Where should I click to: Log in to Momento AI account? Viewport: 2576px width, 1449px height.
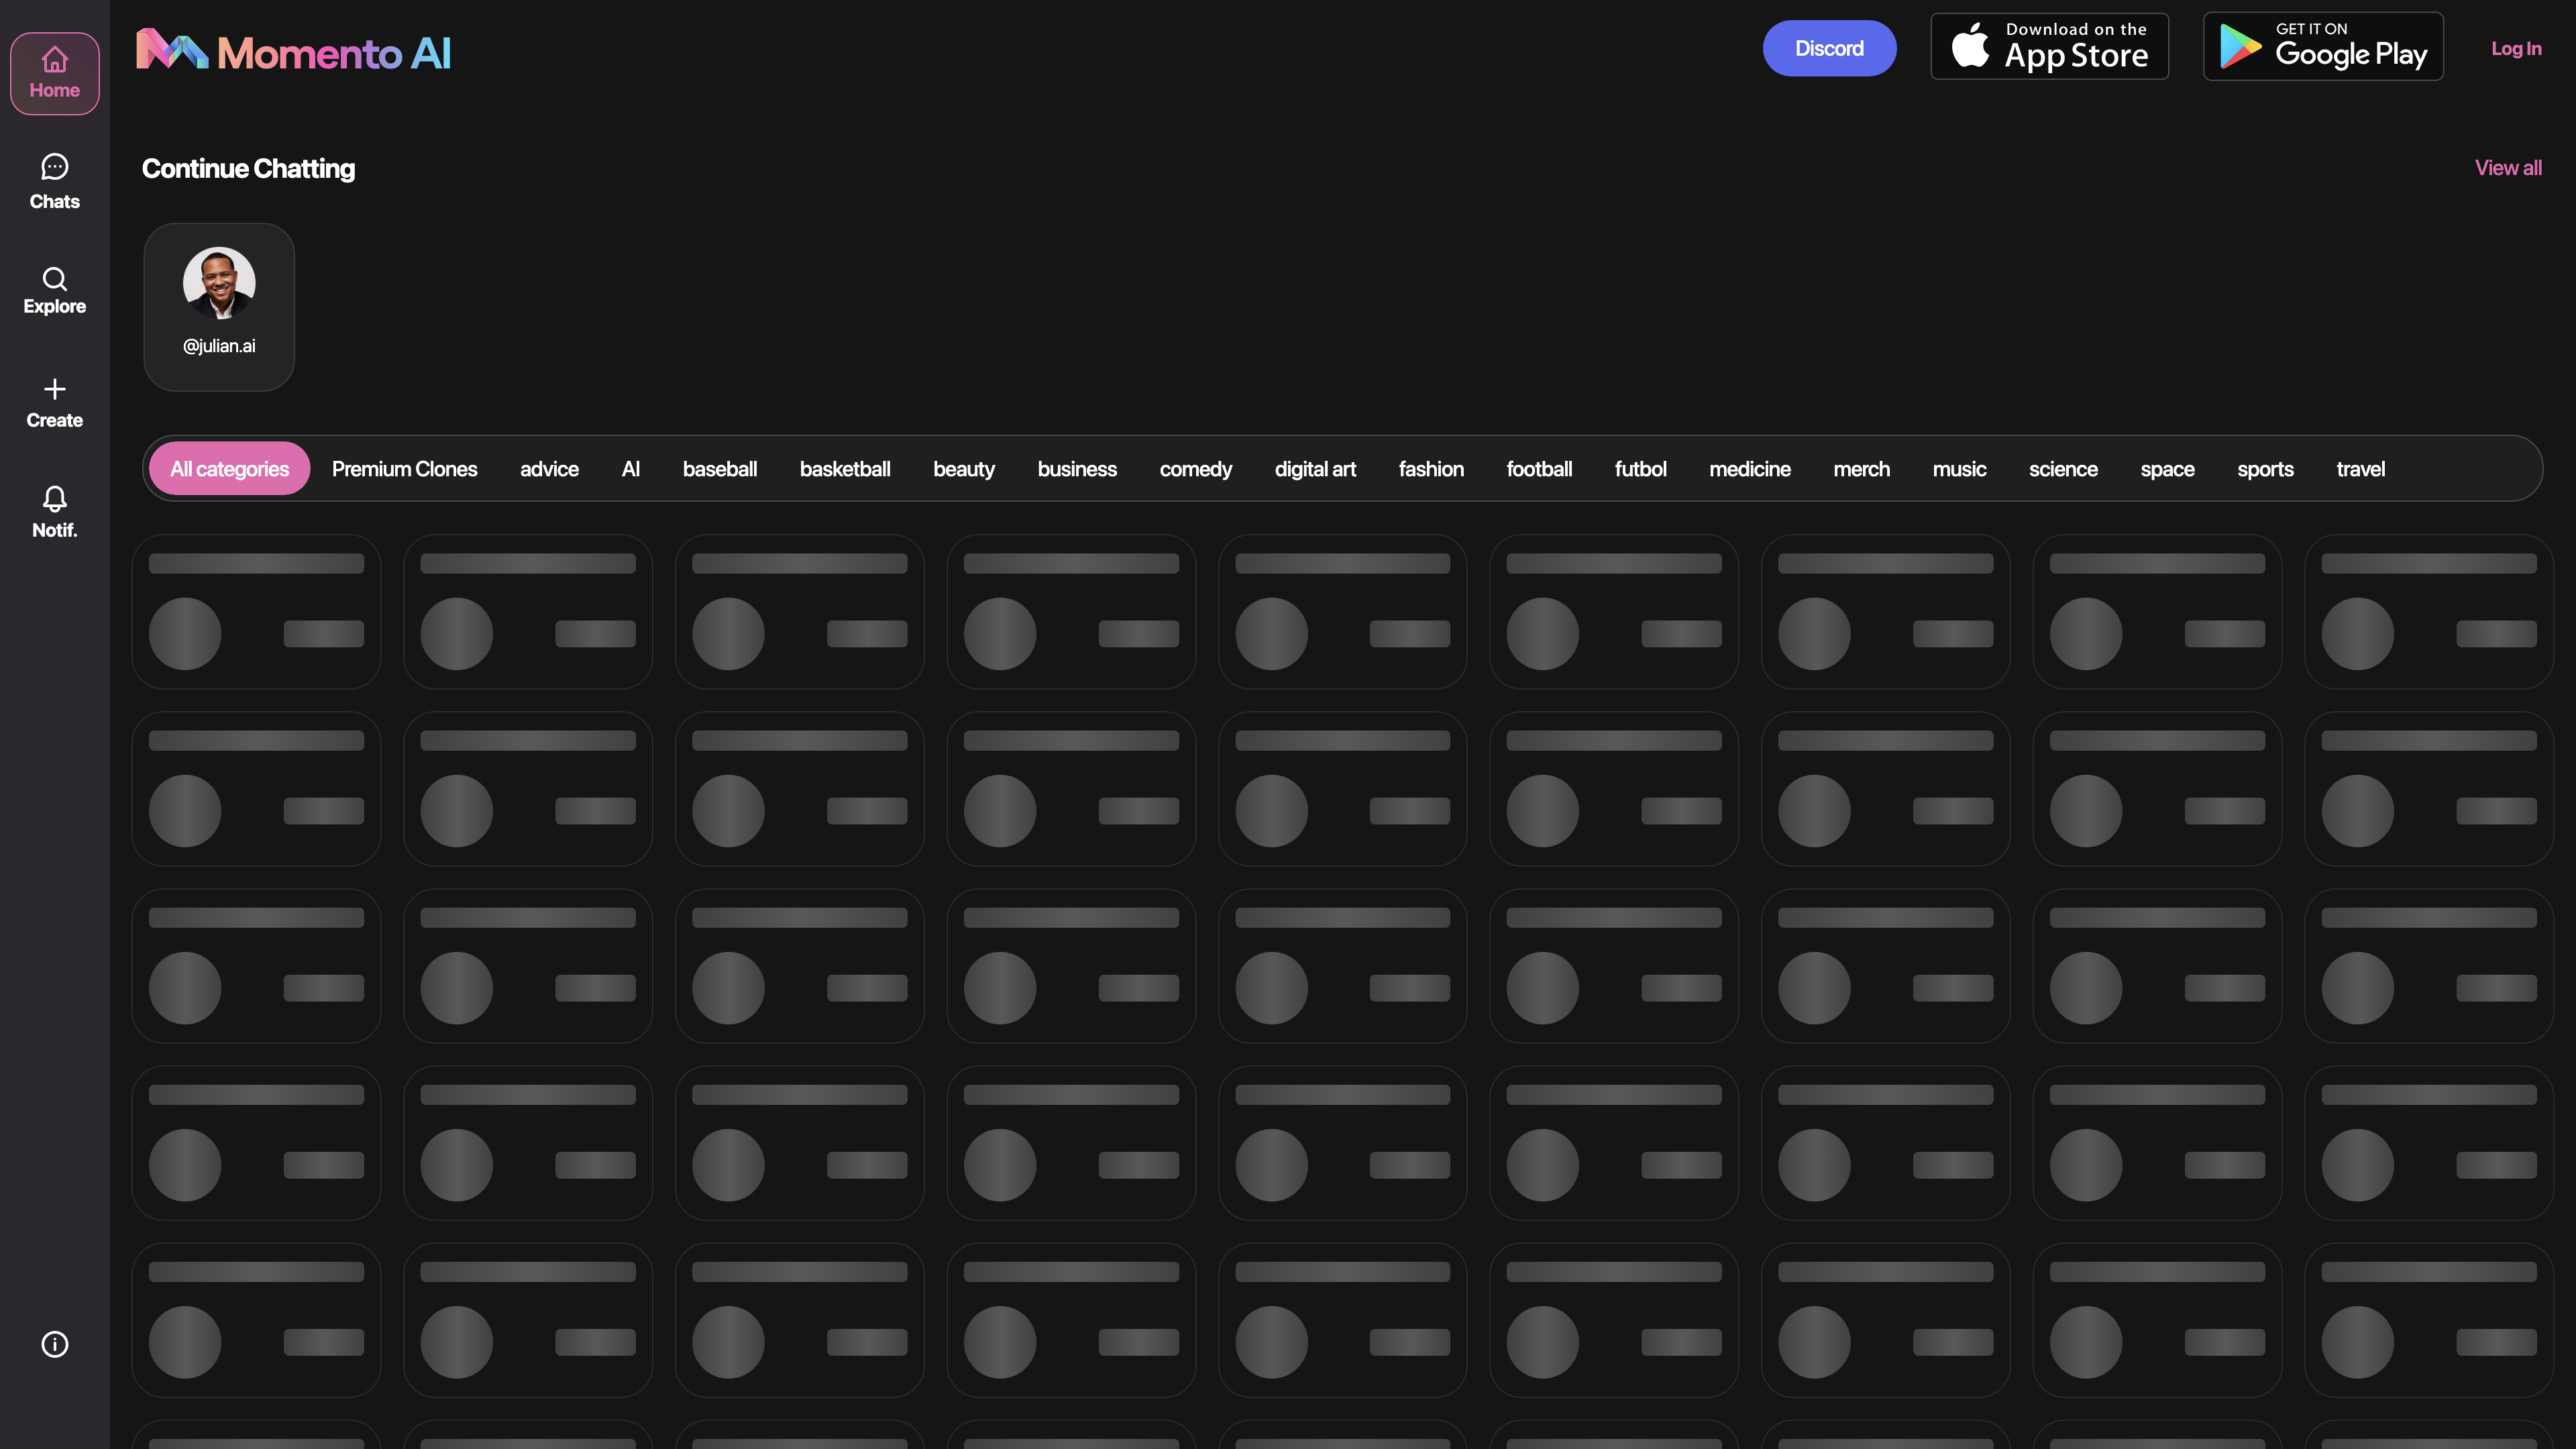[x=2516, y=48]
